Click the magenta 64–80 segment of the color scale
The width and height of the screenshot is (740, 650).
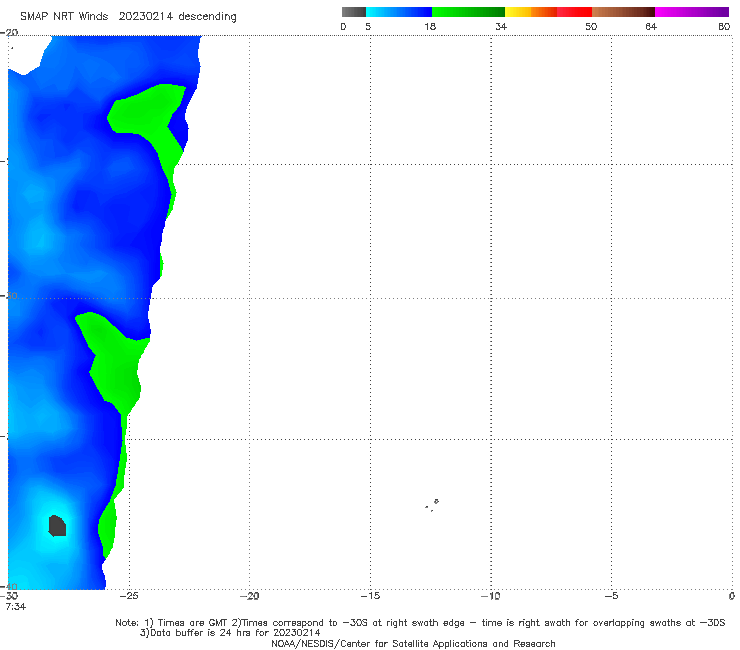[x=692, y=12]
